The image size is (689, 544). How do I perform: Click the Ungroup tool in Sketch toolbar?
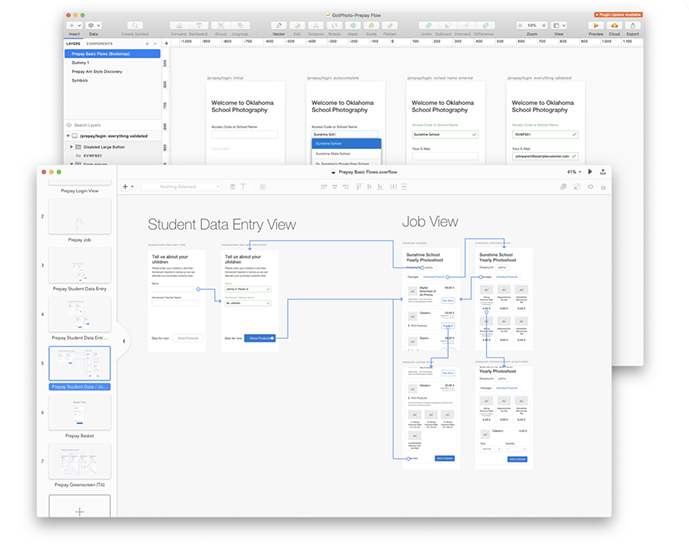240,25
